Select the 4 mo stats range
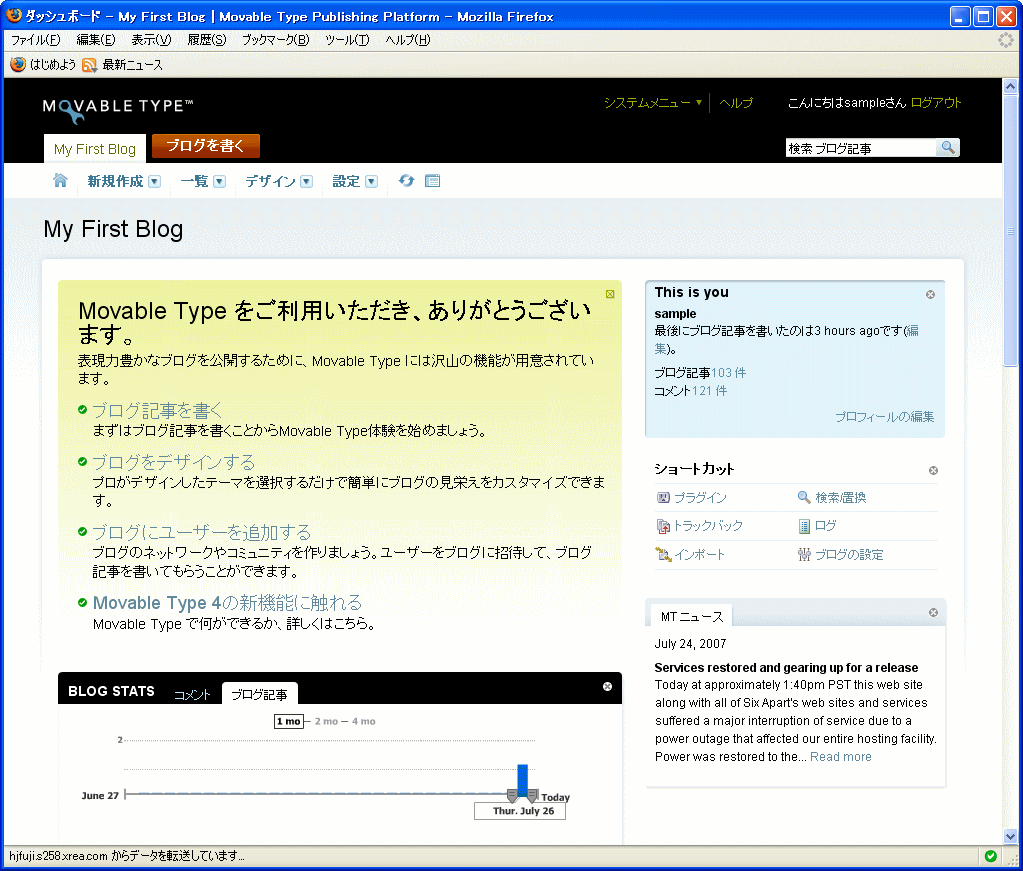Image resolution: width=1023 pixels, height=871 pixels. pyautogui.click(x=363, y=721)
